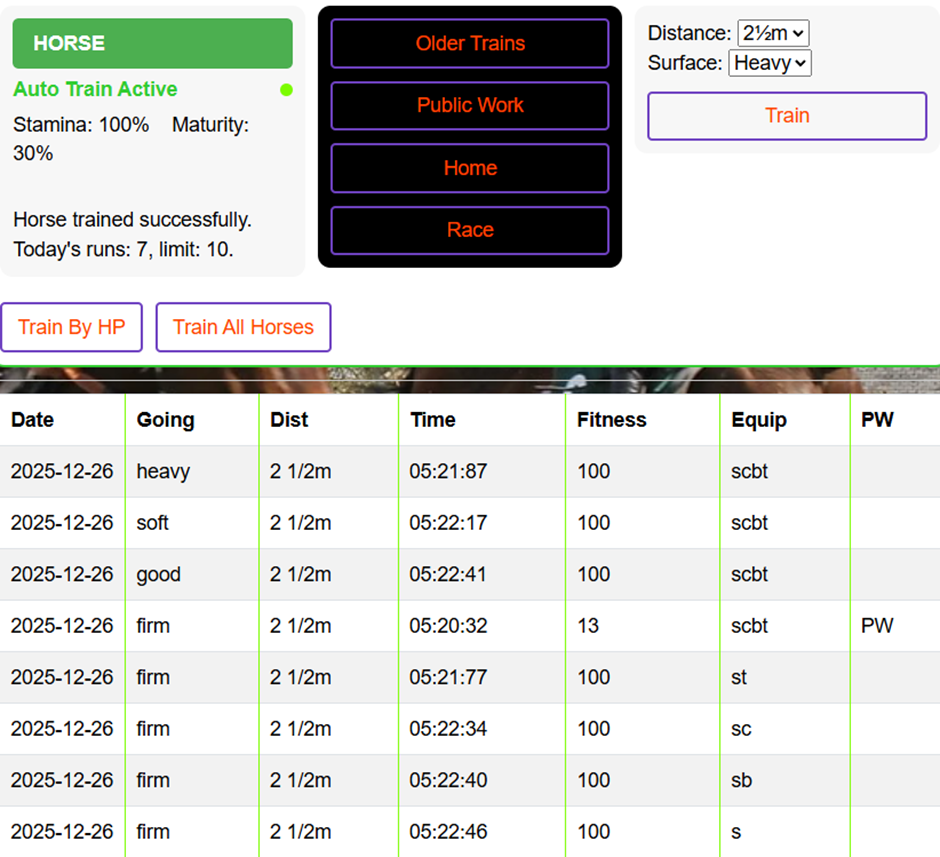Open Older Trains

(x=470, y=44)
